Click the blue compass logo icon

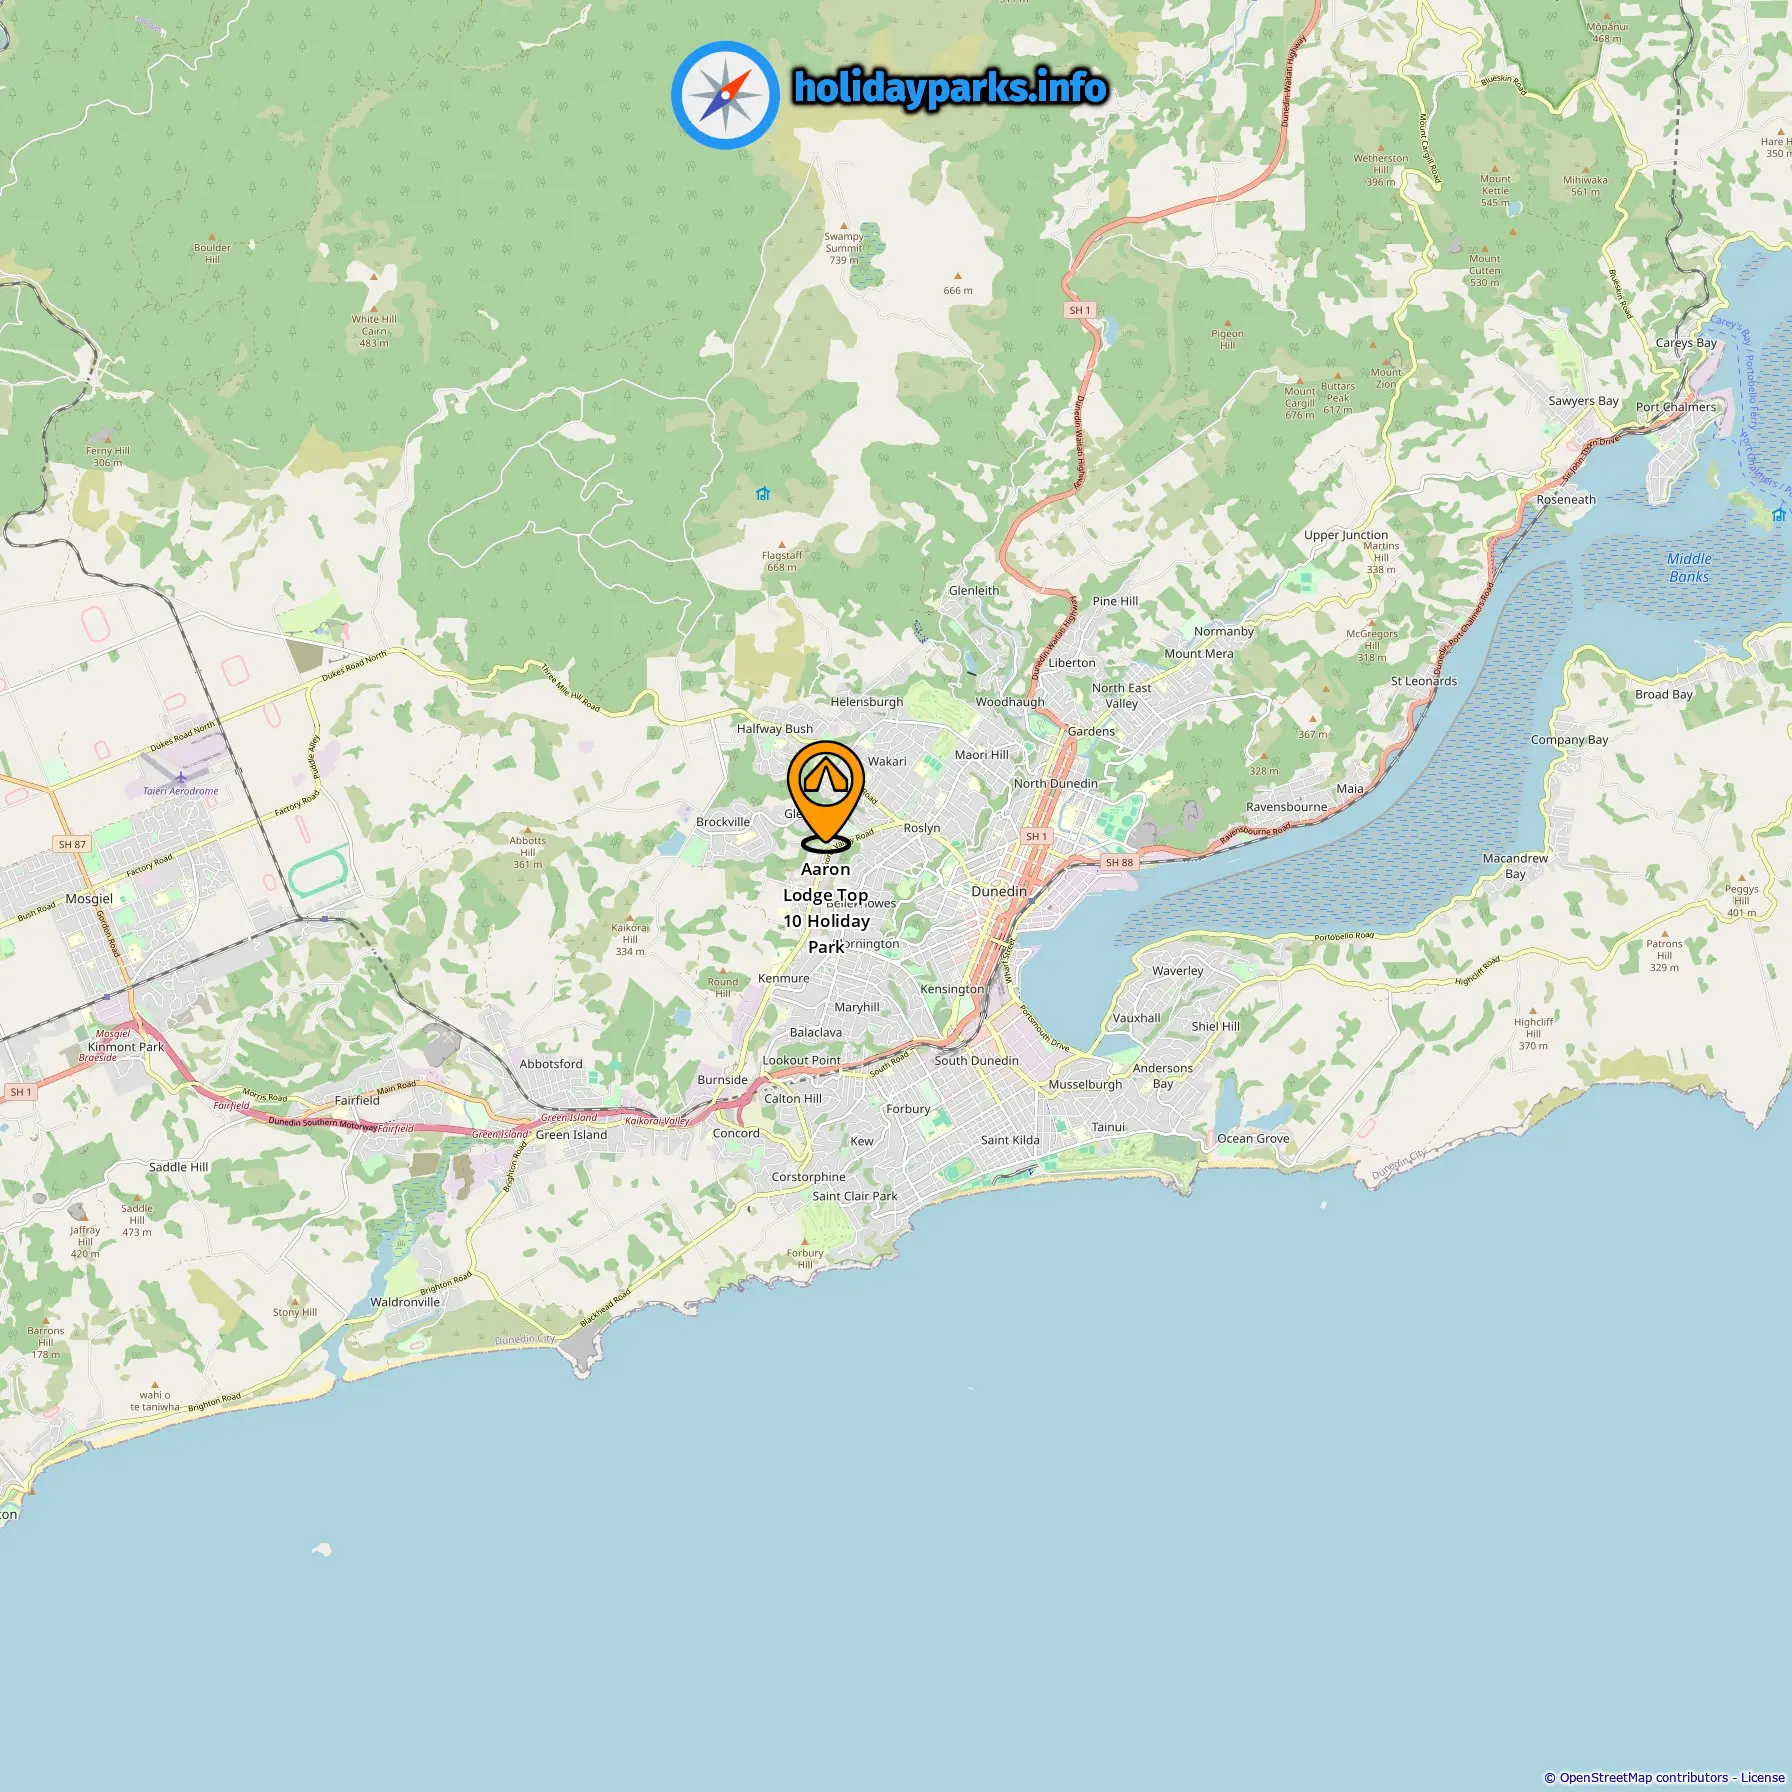[x=725, y=95]
